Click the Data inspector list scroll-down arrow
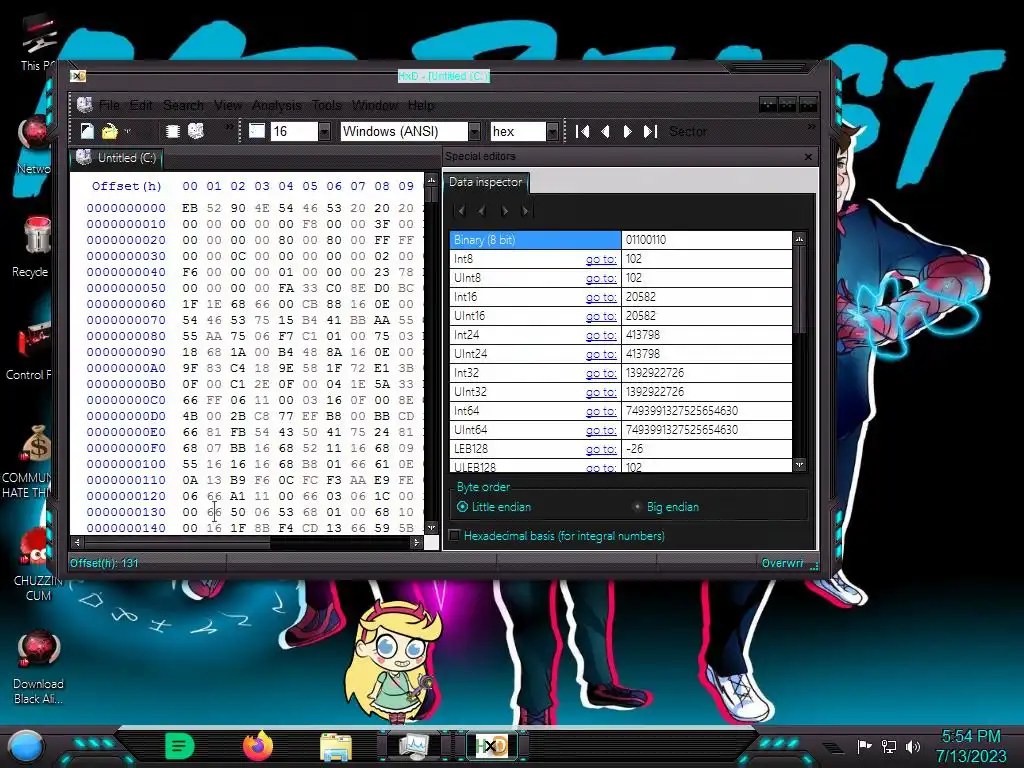Screen dimensions: 1024x768 coord(800,465)
